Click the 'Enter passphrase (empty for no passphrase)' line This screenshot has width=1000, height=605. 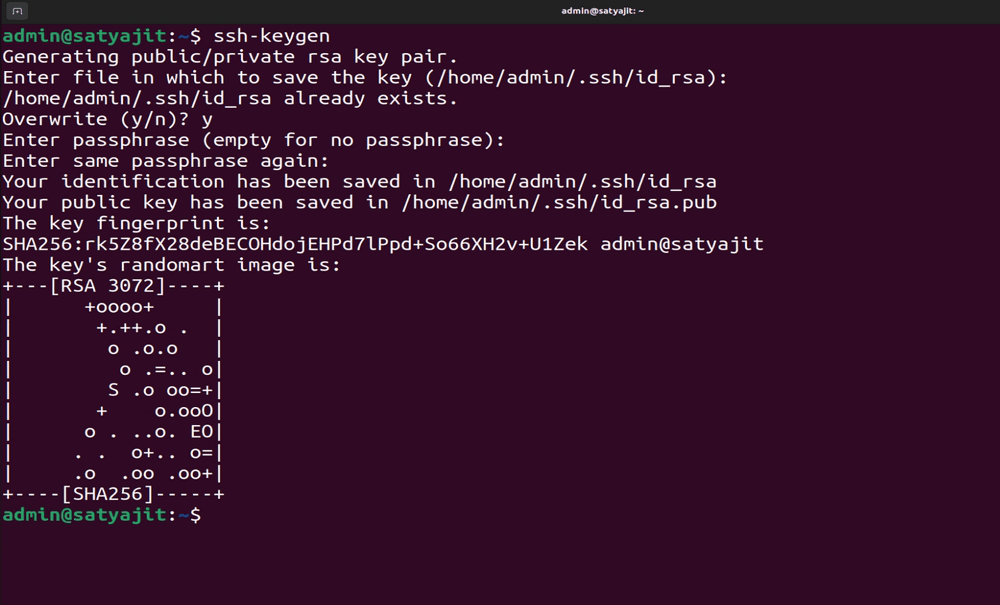[254, 140]
